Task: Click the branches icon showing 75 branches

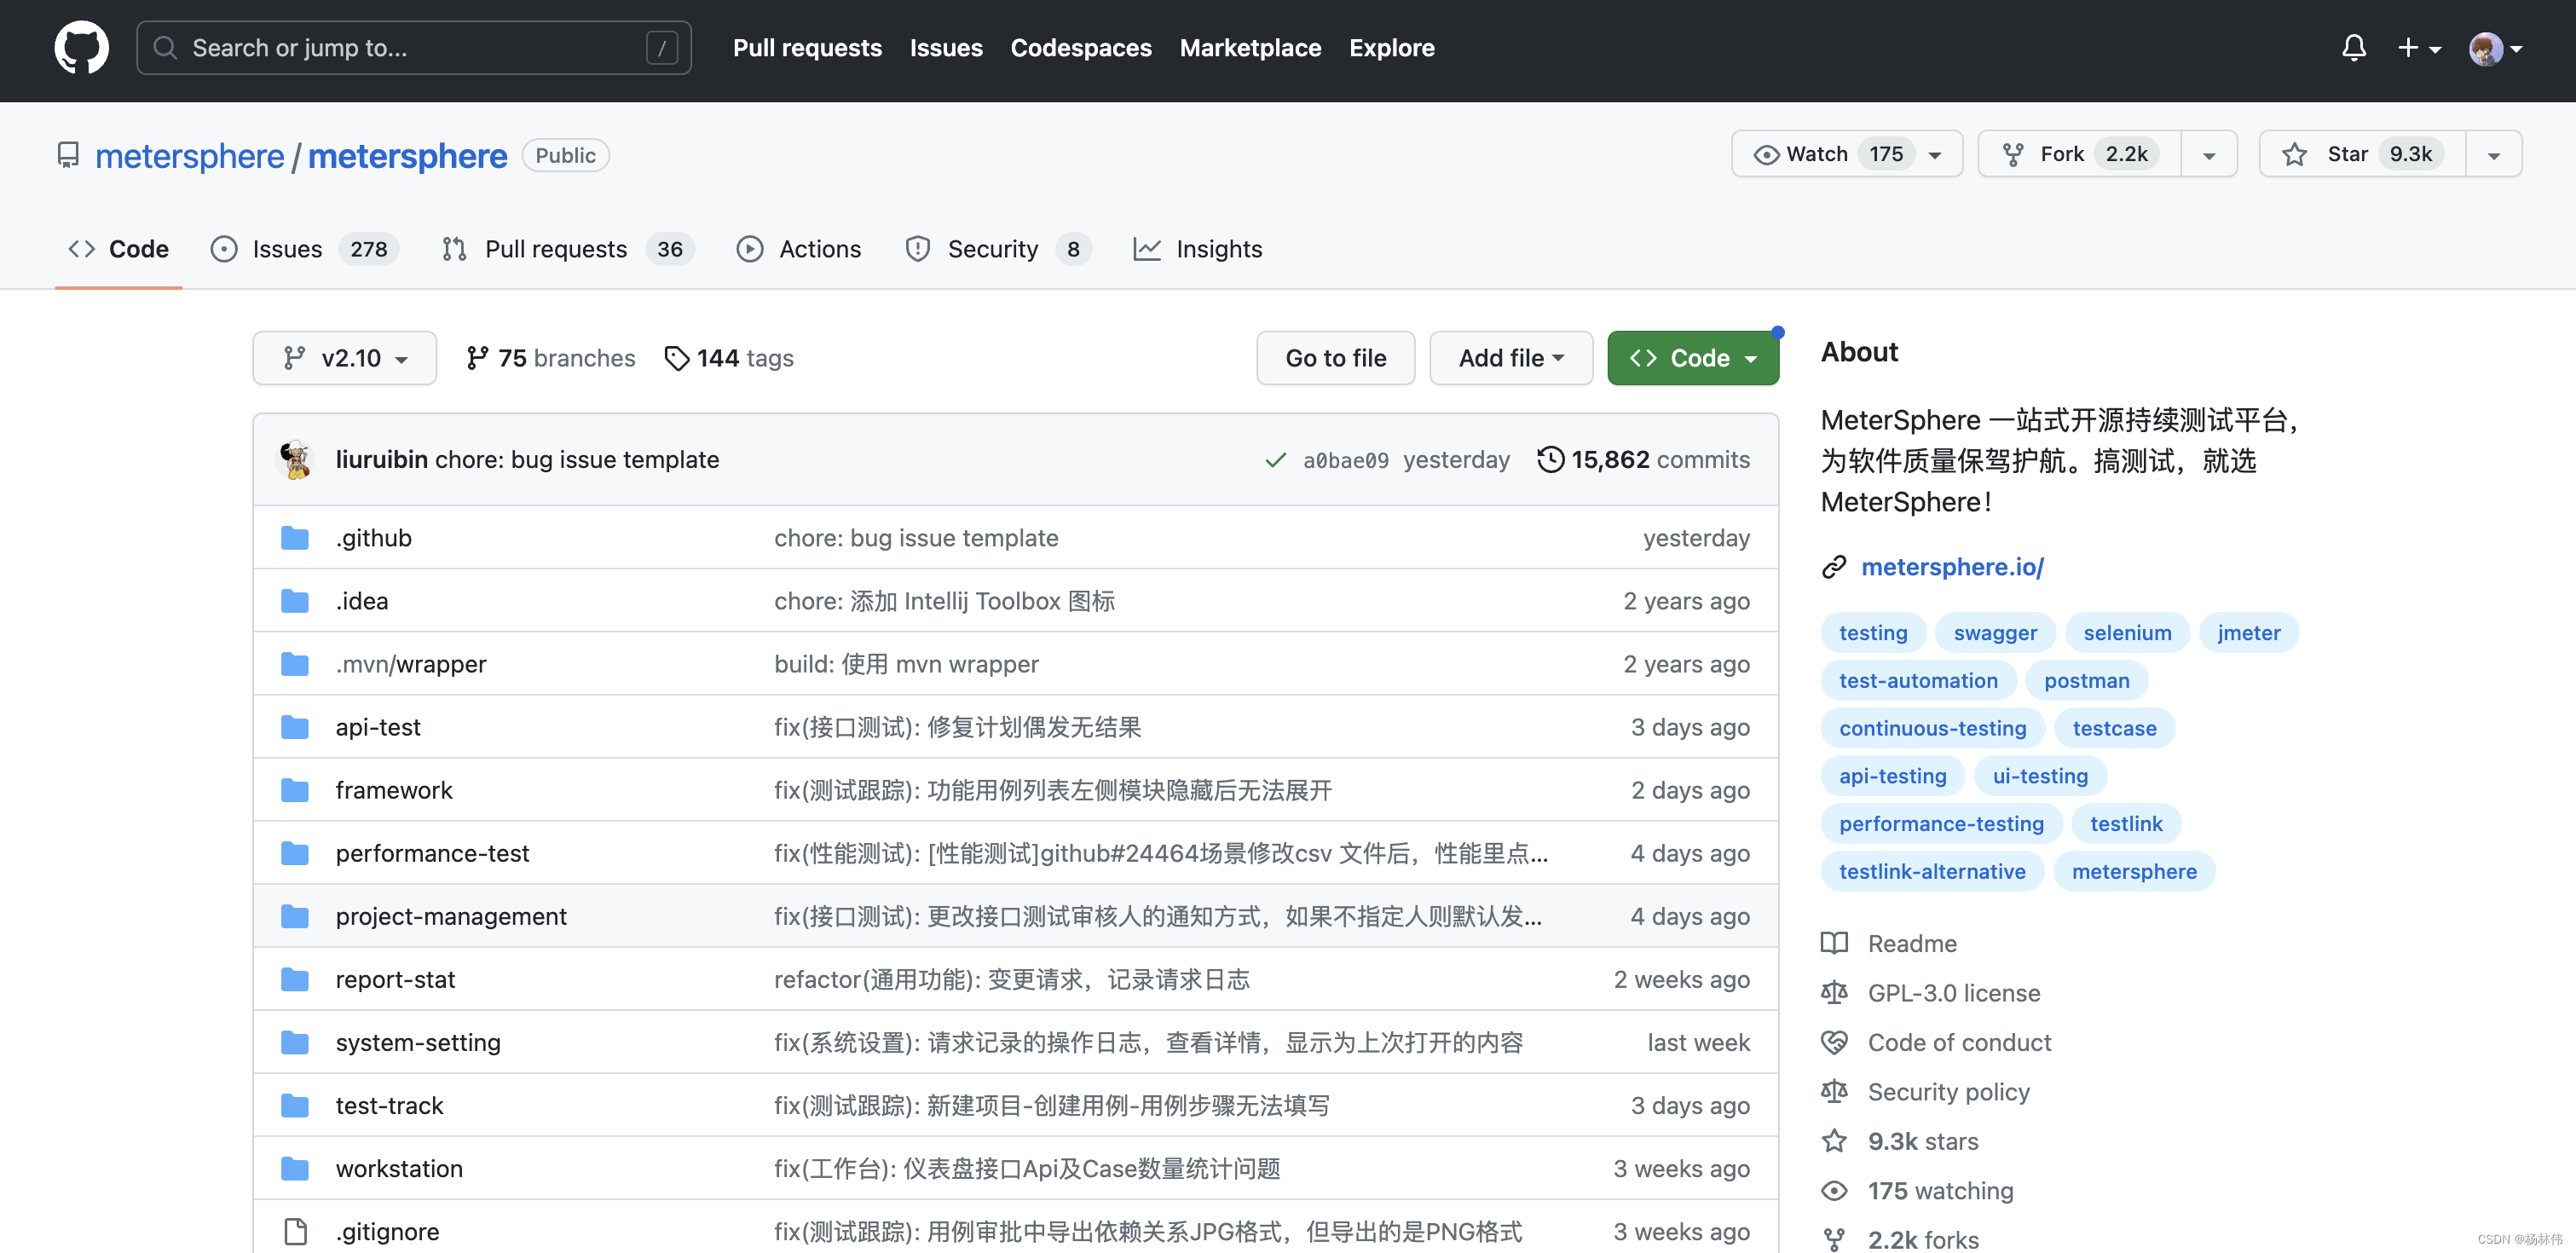Action: (477, 358)
